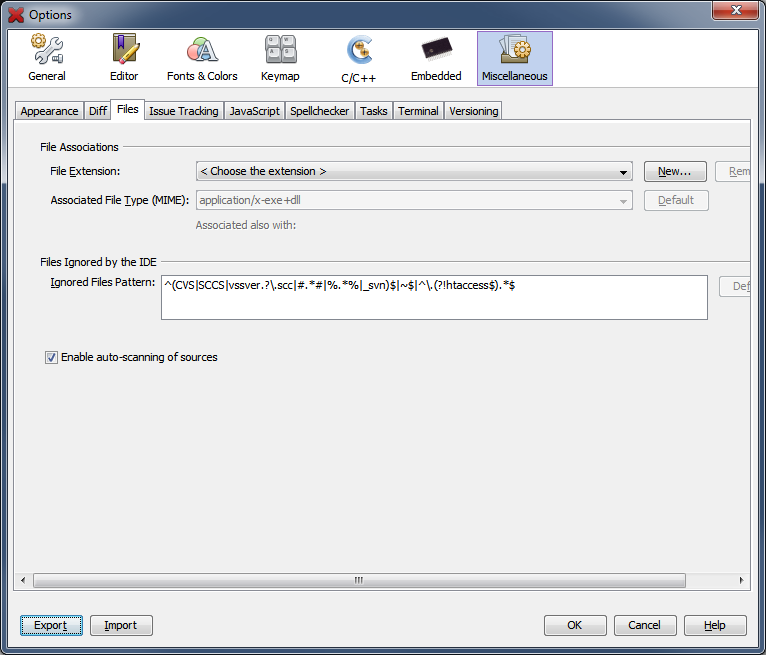Viewport: 766px width, 655px height.
Task: Click inside the Ignored Files Pattern field
Action: pyautogui.click(x=434, y=297)
